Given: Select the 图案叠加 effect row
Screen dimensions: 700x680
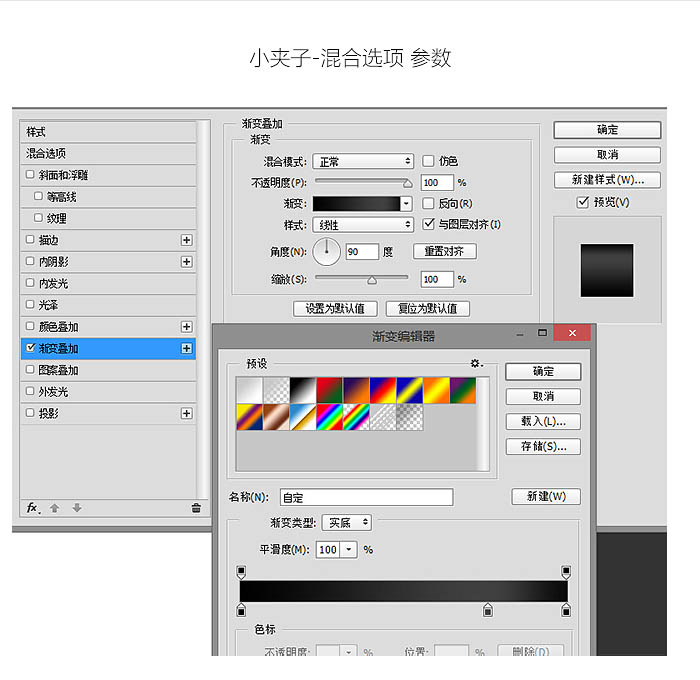Looking at the screenshot, I should coord(108,370).
